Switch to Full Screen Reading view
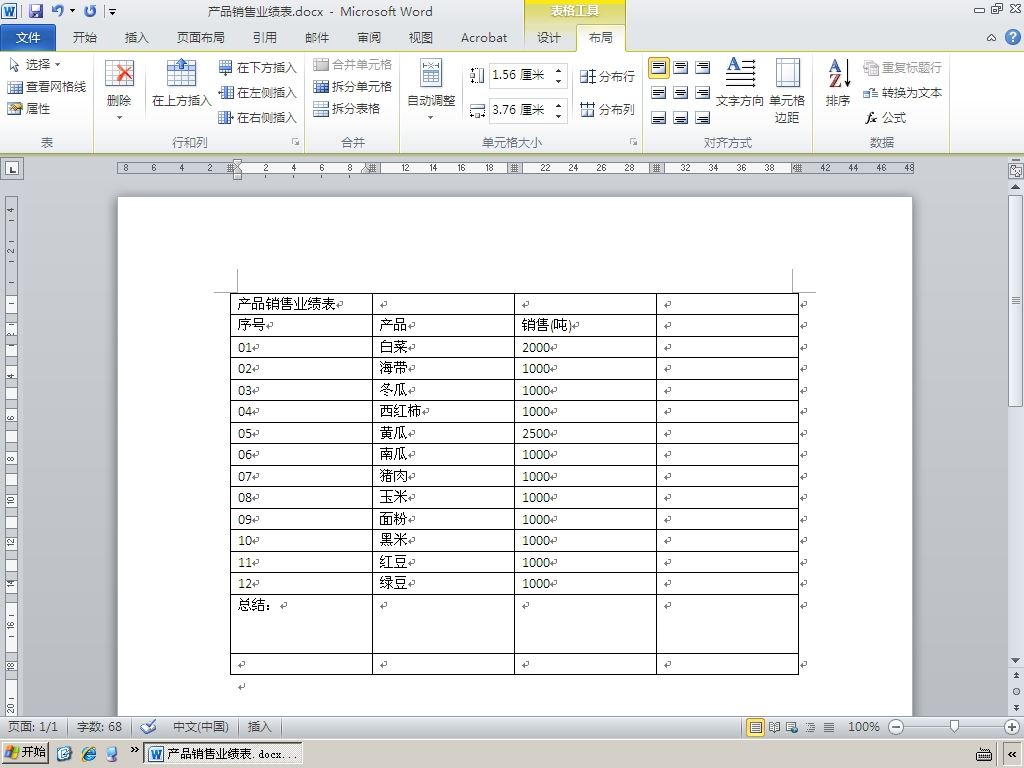Viewport: 1024px width, 768px height. [x=775, y=727]
